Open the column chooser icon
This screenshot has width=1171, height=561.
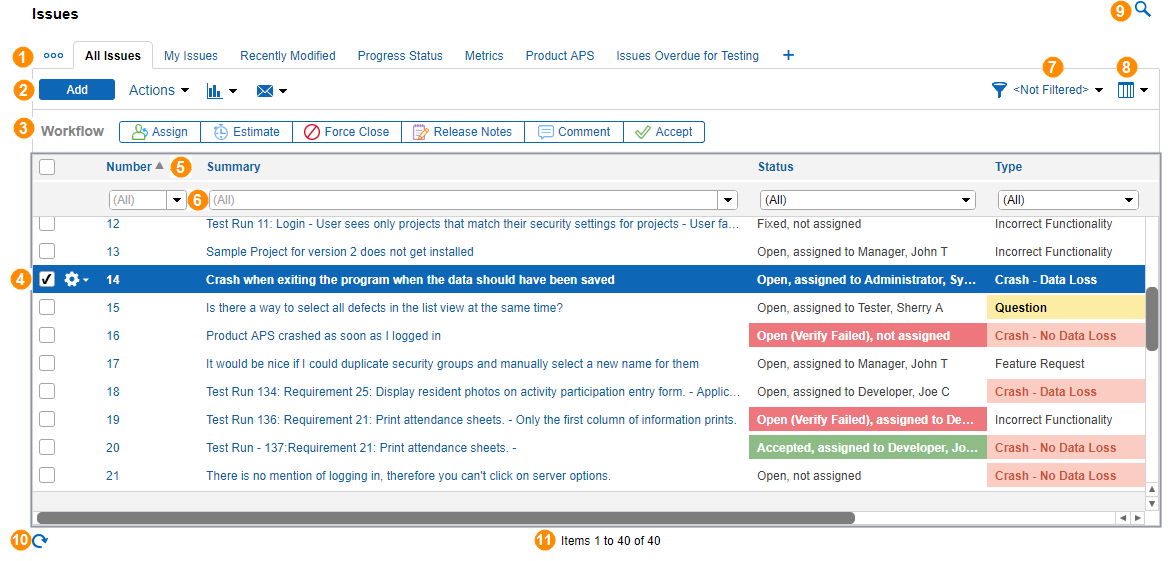(1126, 90)
